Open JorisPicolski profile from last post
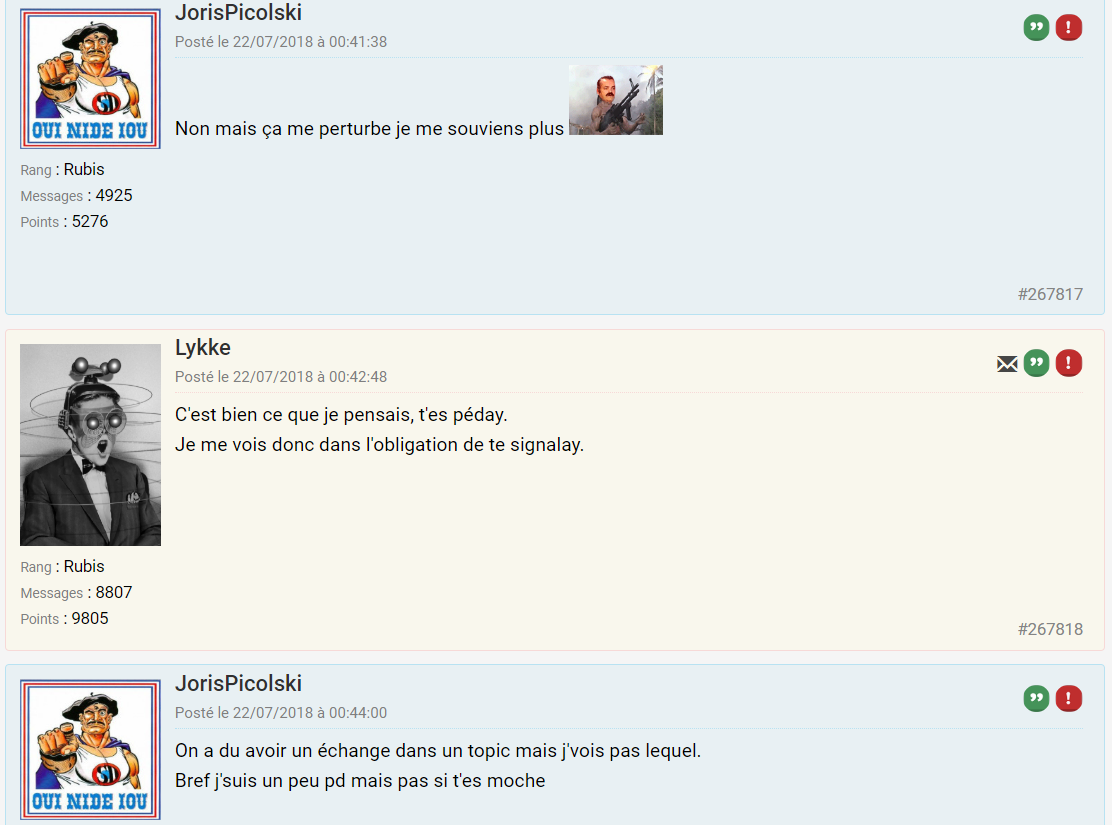Image resolution: width=1112 pixels, height=825 pixels. [238, 683]
